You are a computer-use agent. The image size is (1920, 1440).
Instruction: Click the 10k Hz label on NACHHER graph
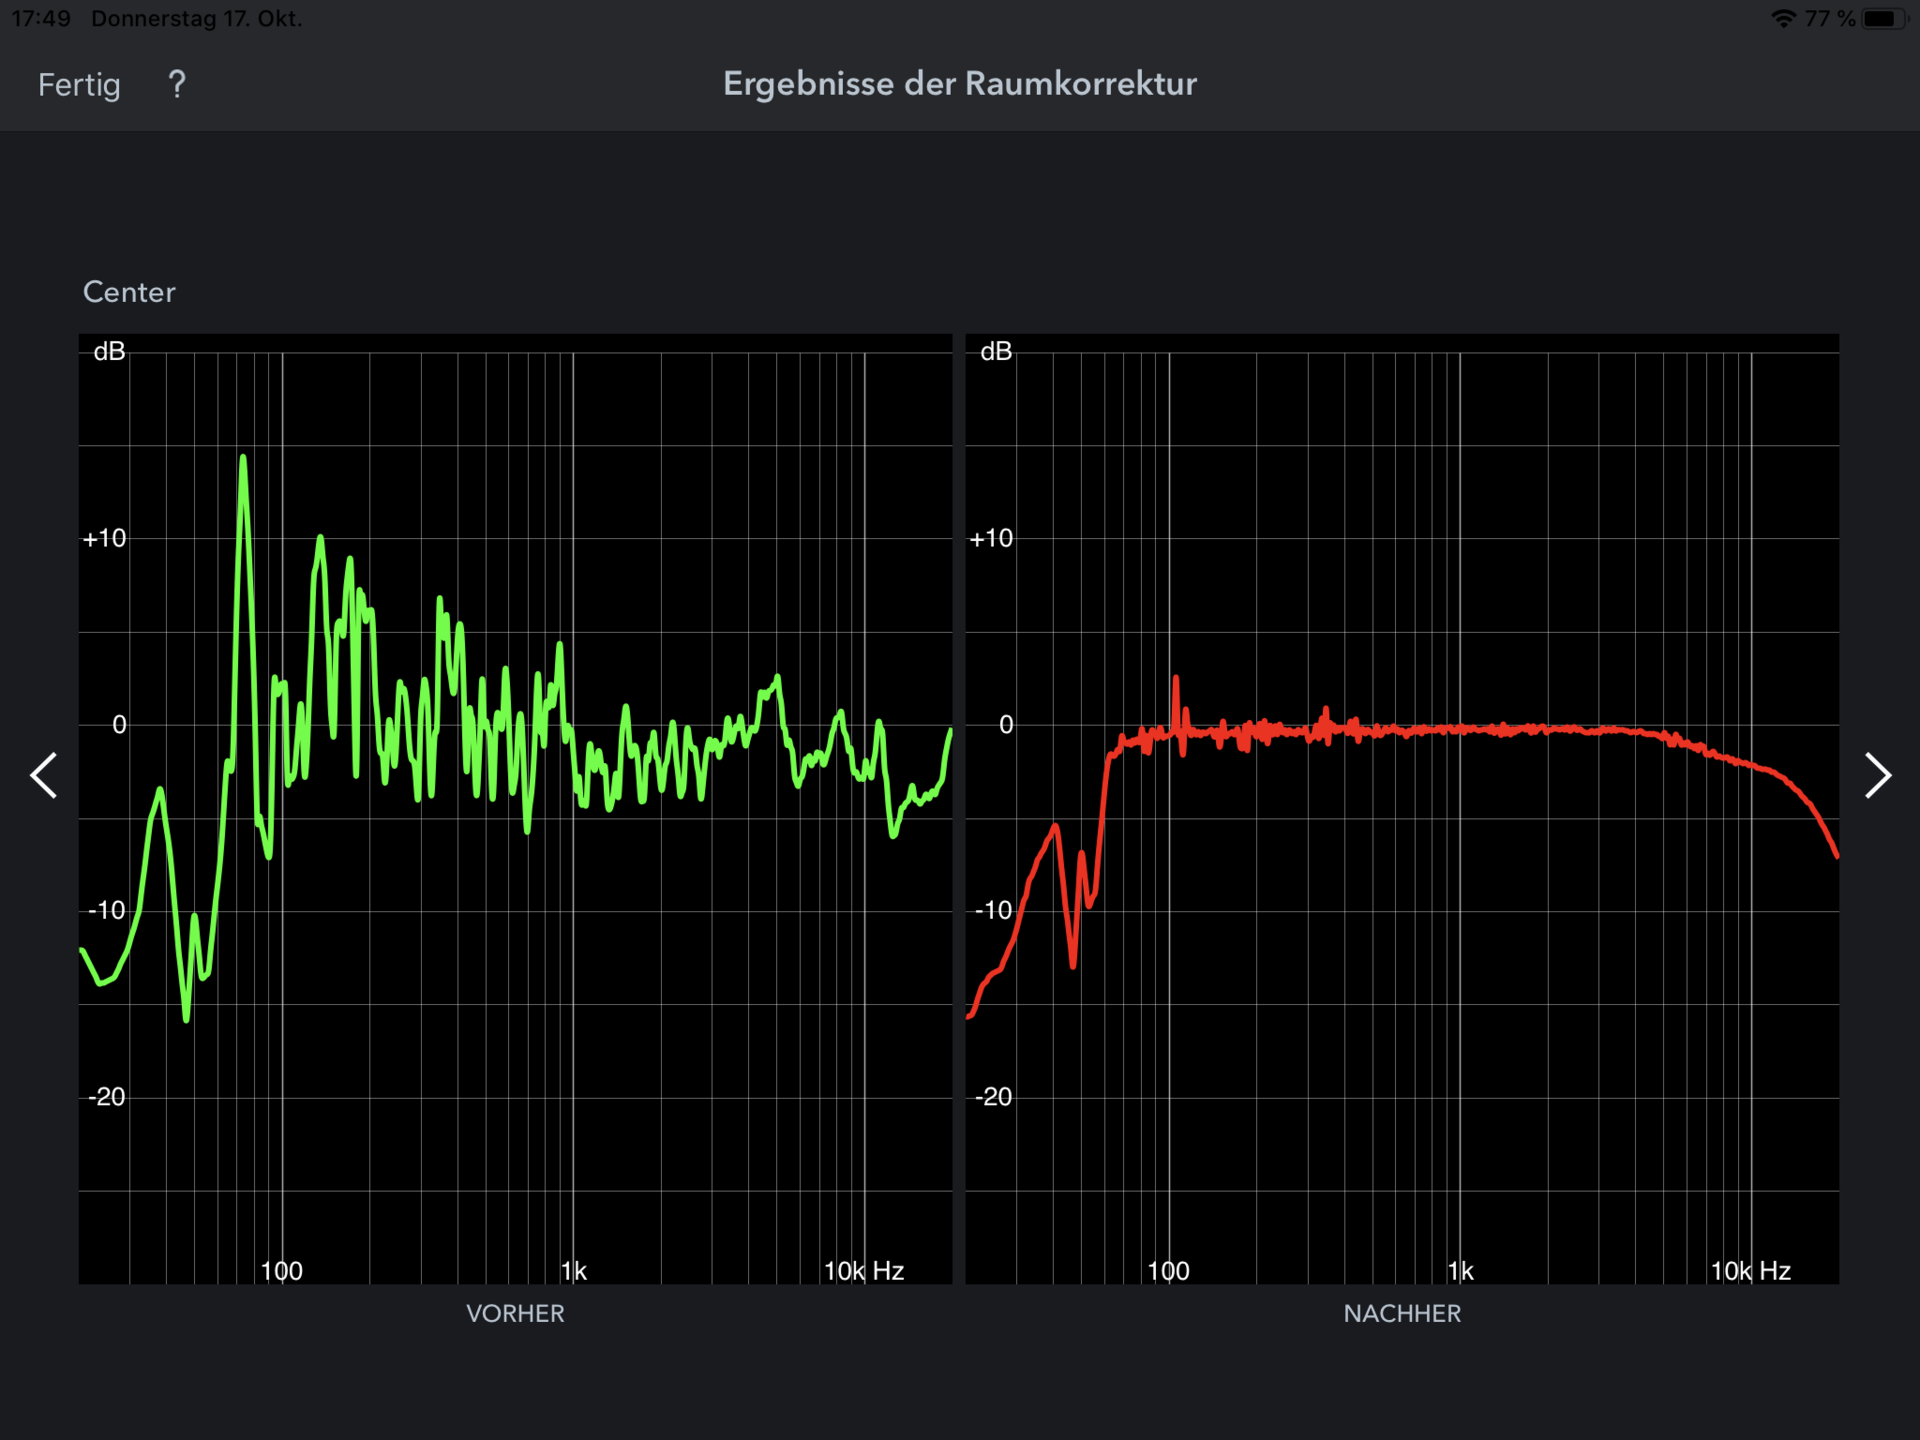1750,1271
